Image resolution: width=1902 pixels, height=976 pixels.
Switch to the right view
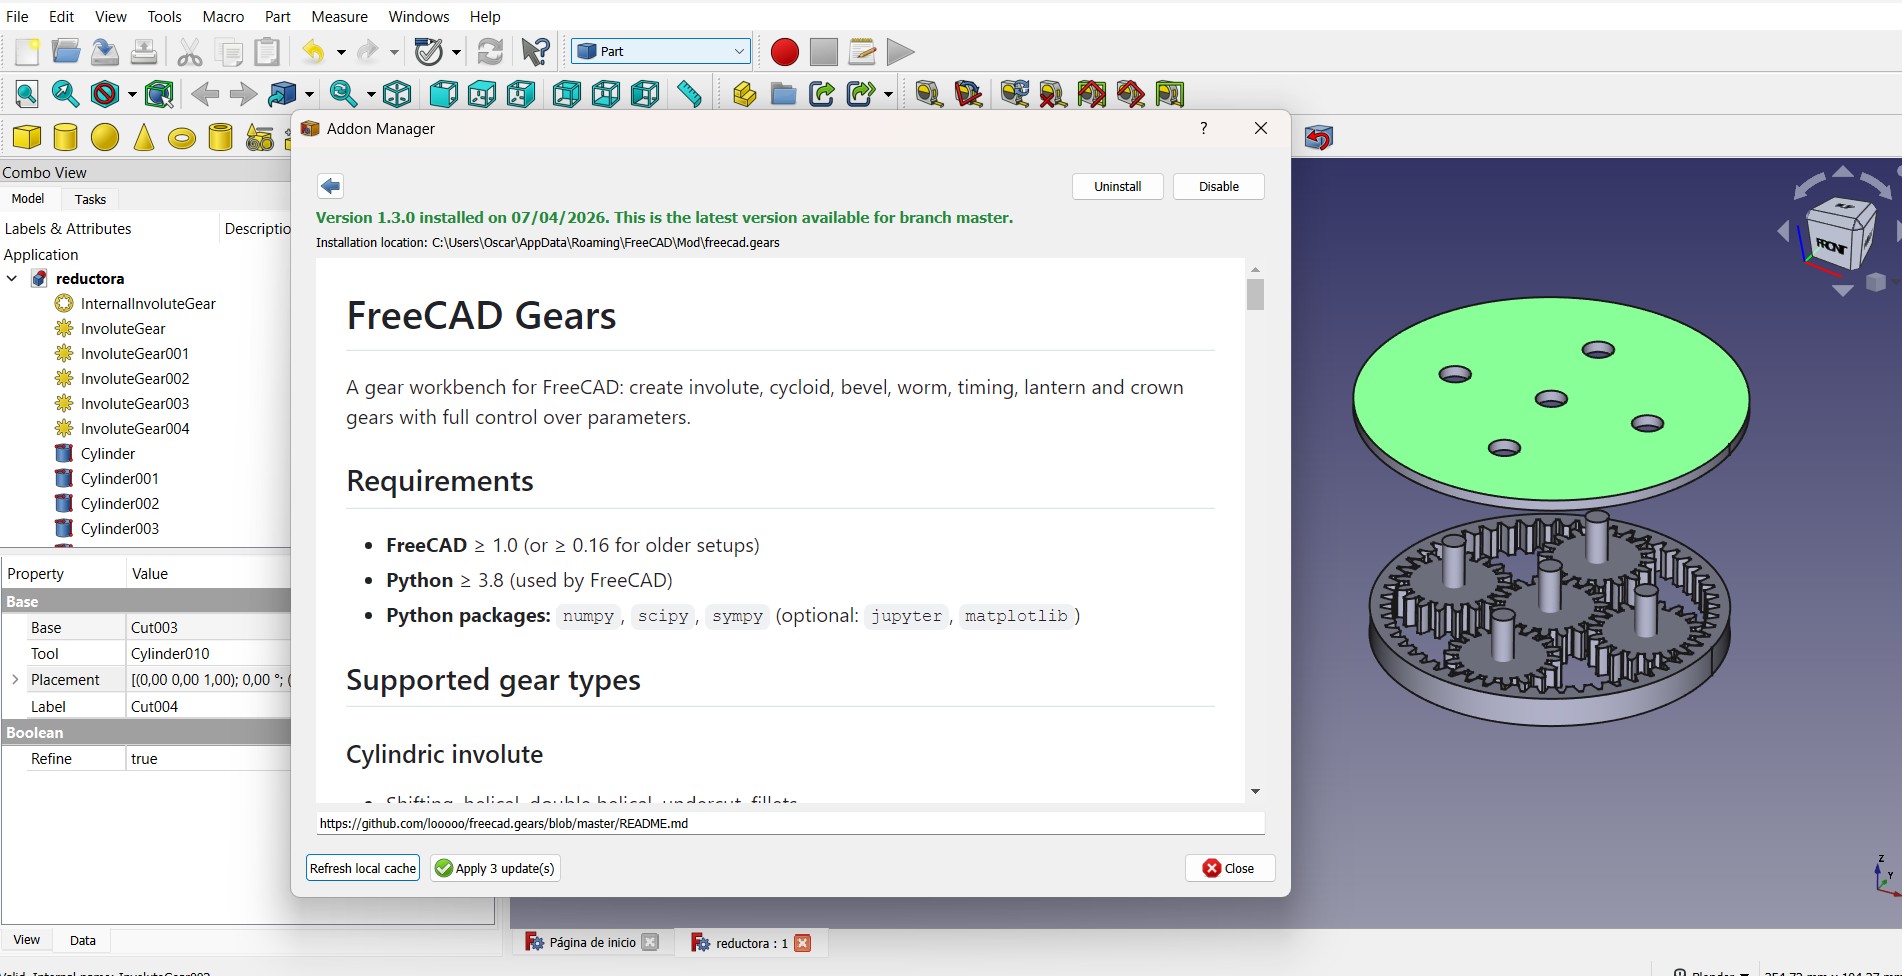tap(521, 94)
